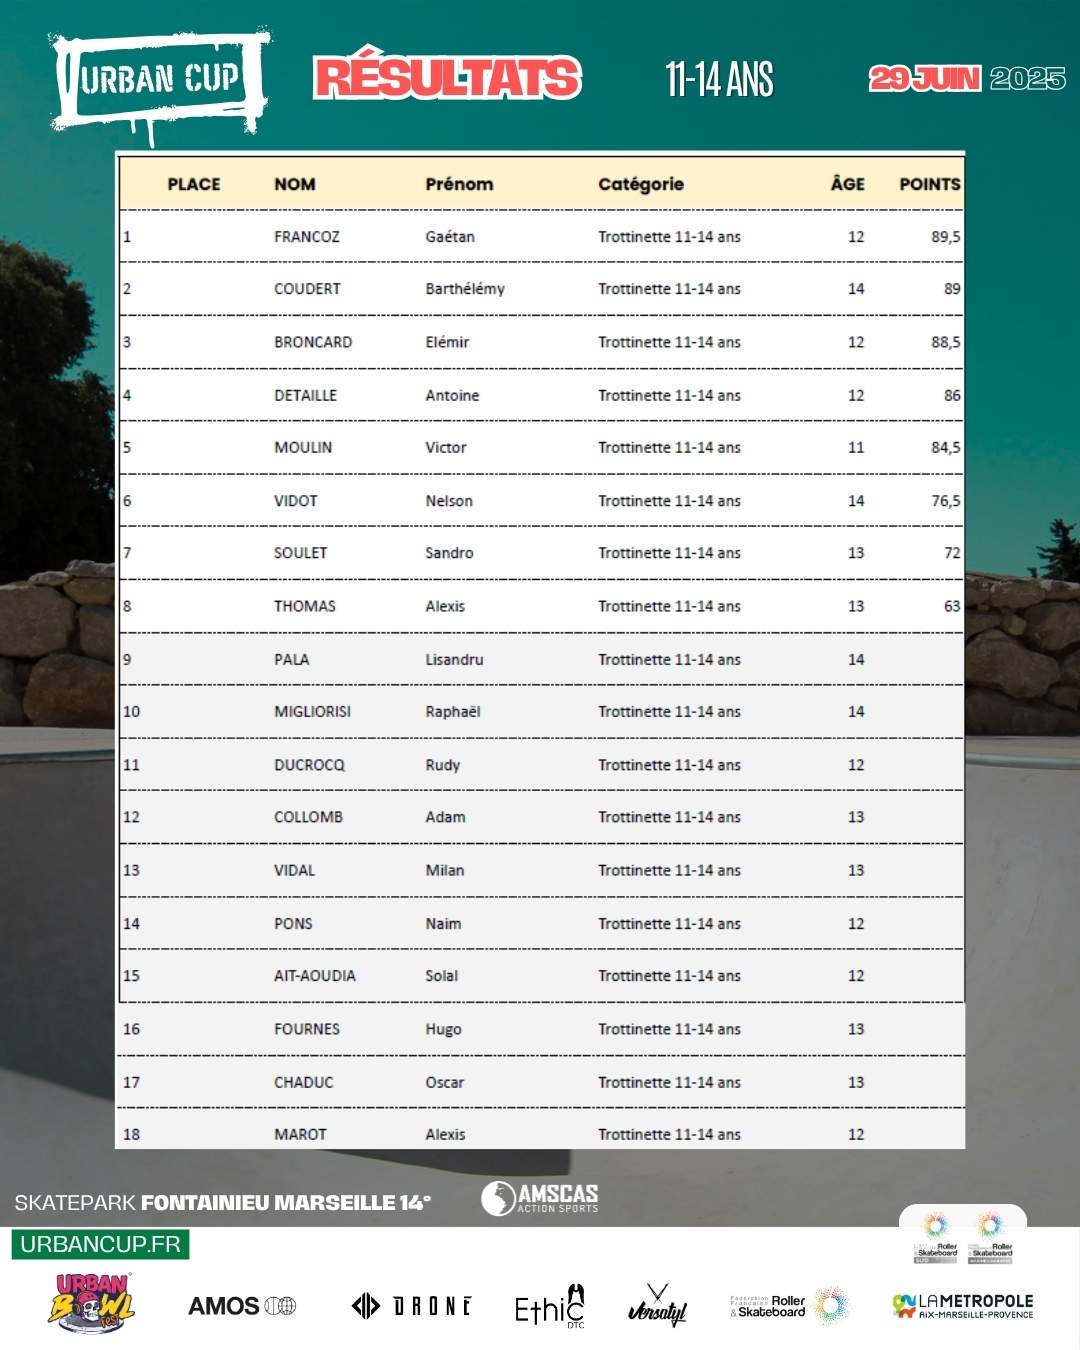Click the surname VIDOT
The width and height of the screenshot is (1080, 1350).
pos(296,501)
